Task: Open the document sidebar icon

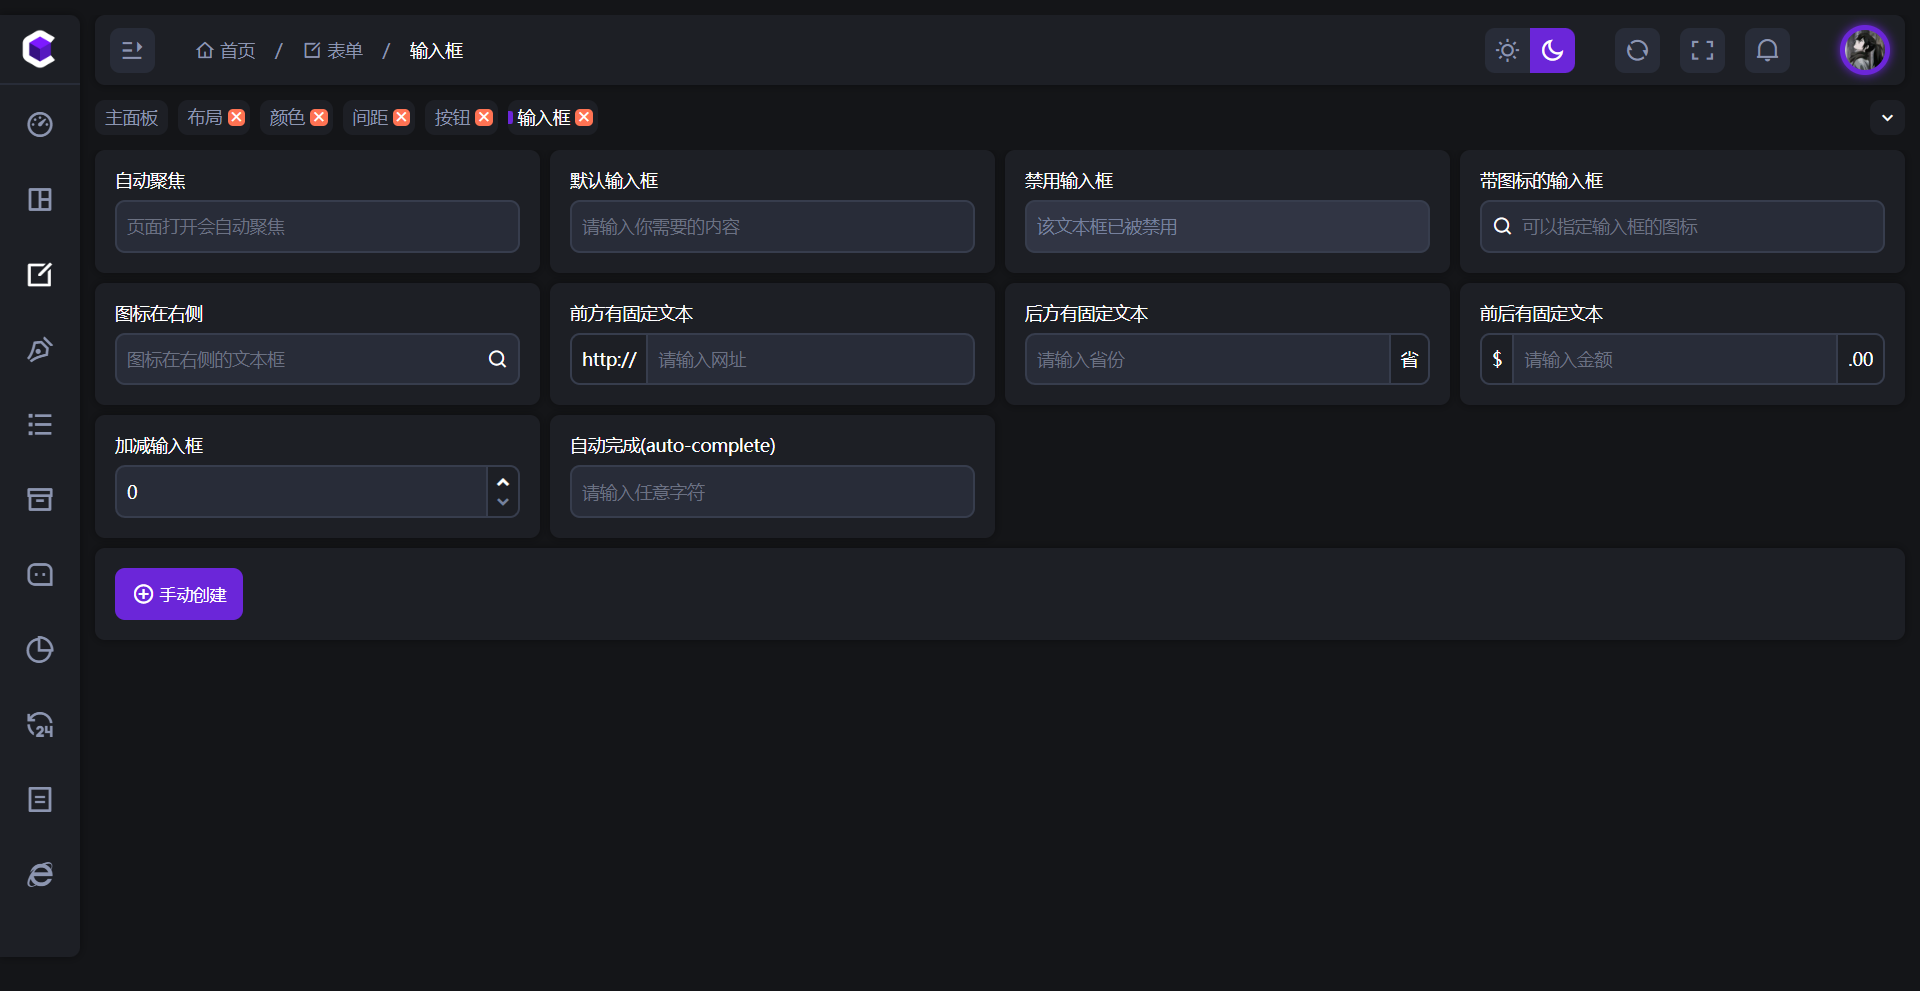Action: [x=40, y=800]
